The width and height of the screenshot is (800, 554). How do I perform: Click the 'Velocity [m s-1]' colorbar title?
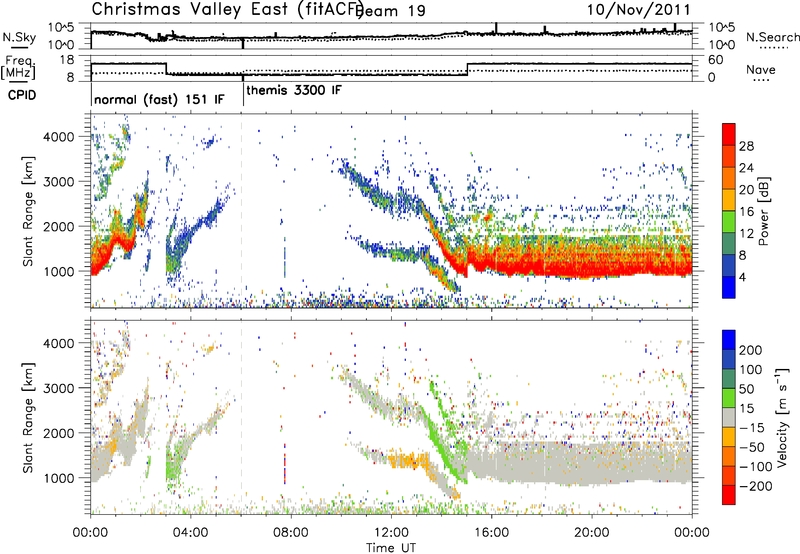pos(781,417)
